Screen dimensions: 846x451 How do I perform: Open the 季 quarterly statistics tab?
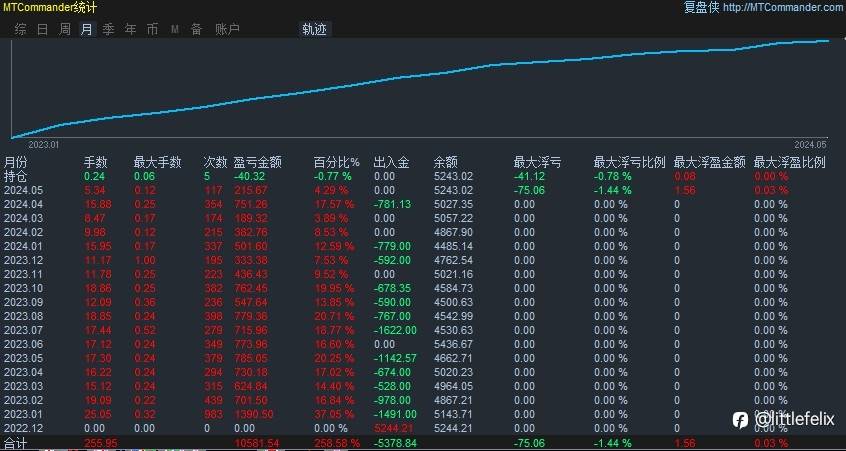click(108, 29)
